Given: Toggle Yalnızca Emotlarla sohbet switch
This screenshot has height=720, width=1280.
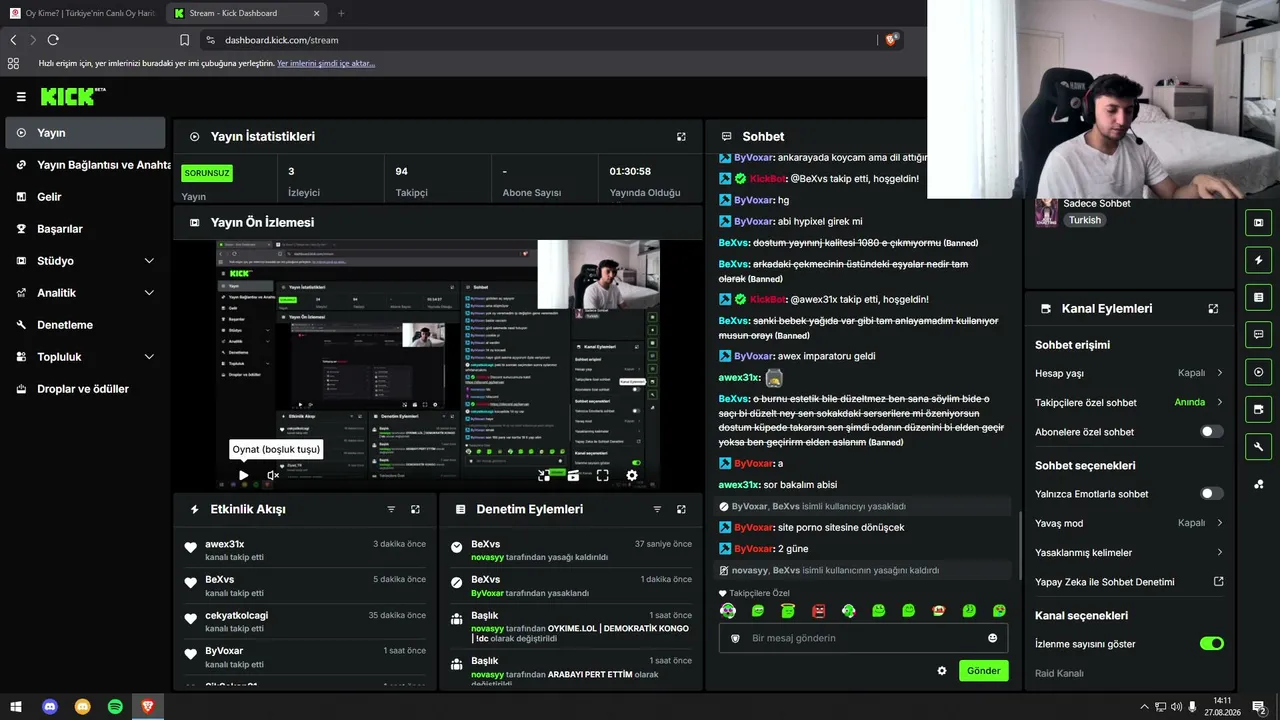Looking at the screenshot, I should pos(1211,494).
